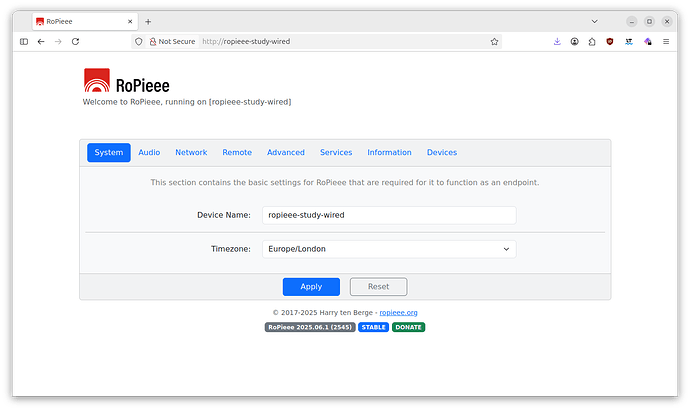
Task: Switch to the System tab
Action: [109, 152]
